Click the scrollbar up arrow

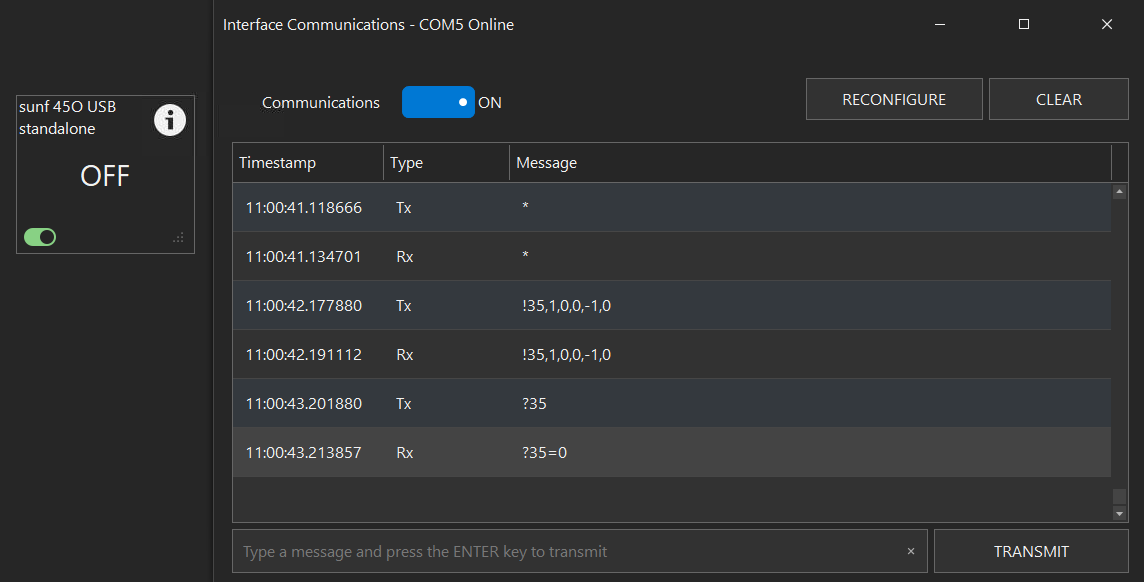click(x=1119, y=191)
